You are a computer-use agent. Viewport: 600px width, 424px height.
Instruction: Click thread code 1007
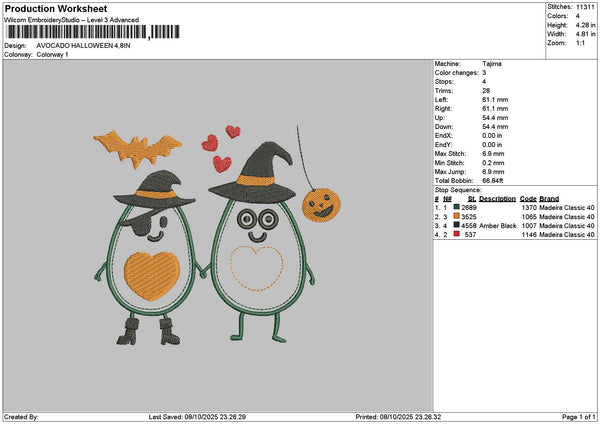(x=529, y=226)
